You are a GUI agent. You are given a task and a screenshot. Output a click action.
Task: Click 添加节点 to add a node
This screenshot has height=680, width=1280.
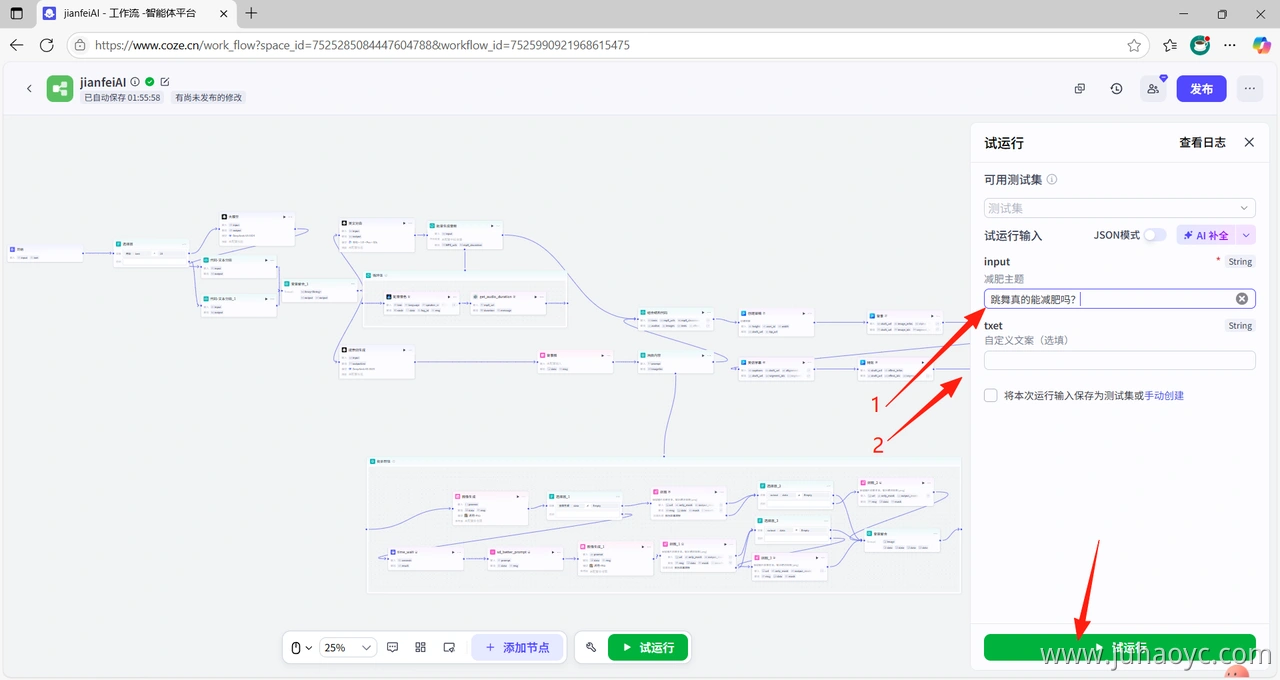click(x=517, y=647)
